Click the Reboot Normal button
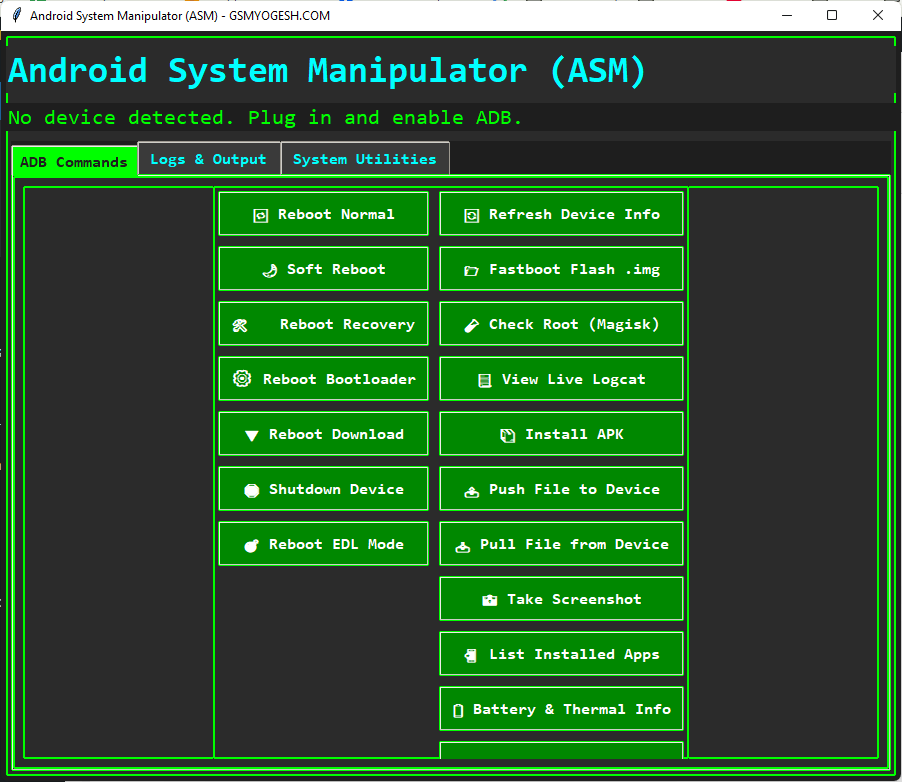This screenshot has width=902, height=782. point(322,213)
